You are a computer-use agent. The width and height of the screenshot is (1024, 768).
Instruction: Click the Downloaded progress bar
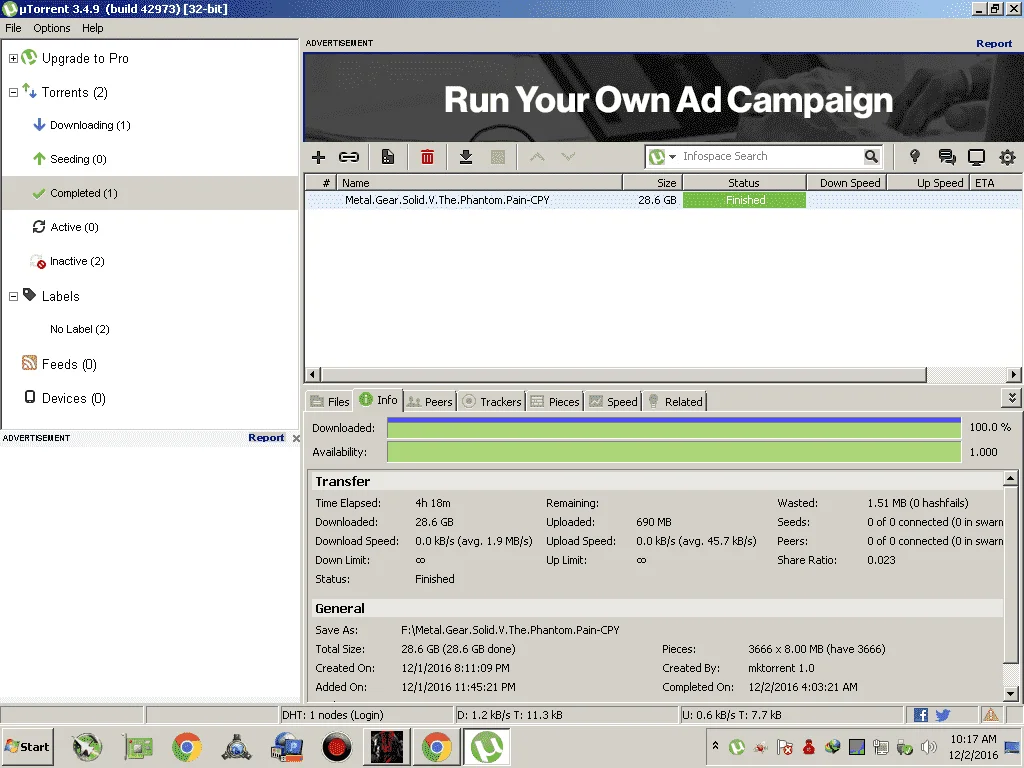(674, 428)
